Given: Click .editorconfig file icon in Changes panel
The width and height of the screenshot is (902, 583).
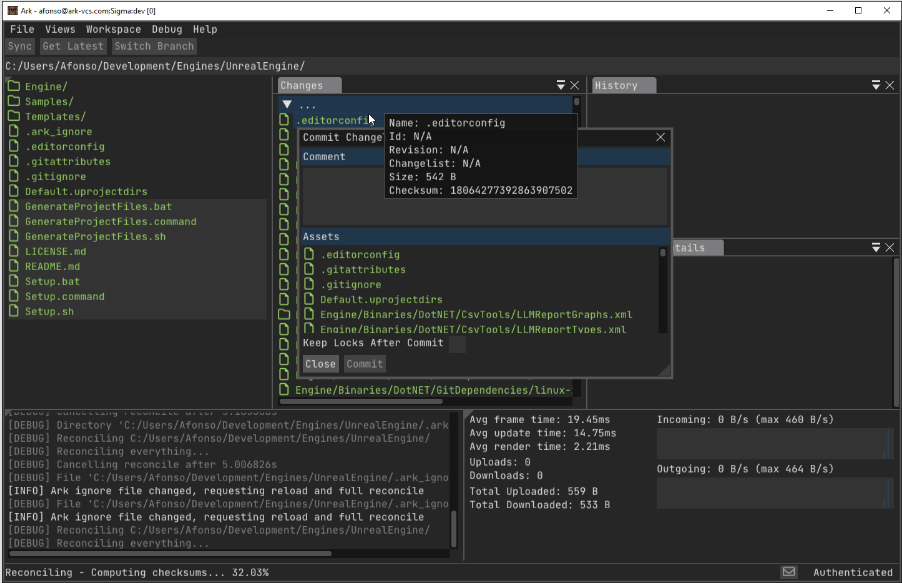Looking at the screenshot, I should tap(284, 120).
